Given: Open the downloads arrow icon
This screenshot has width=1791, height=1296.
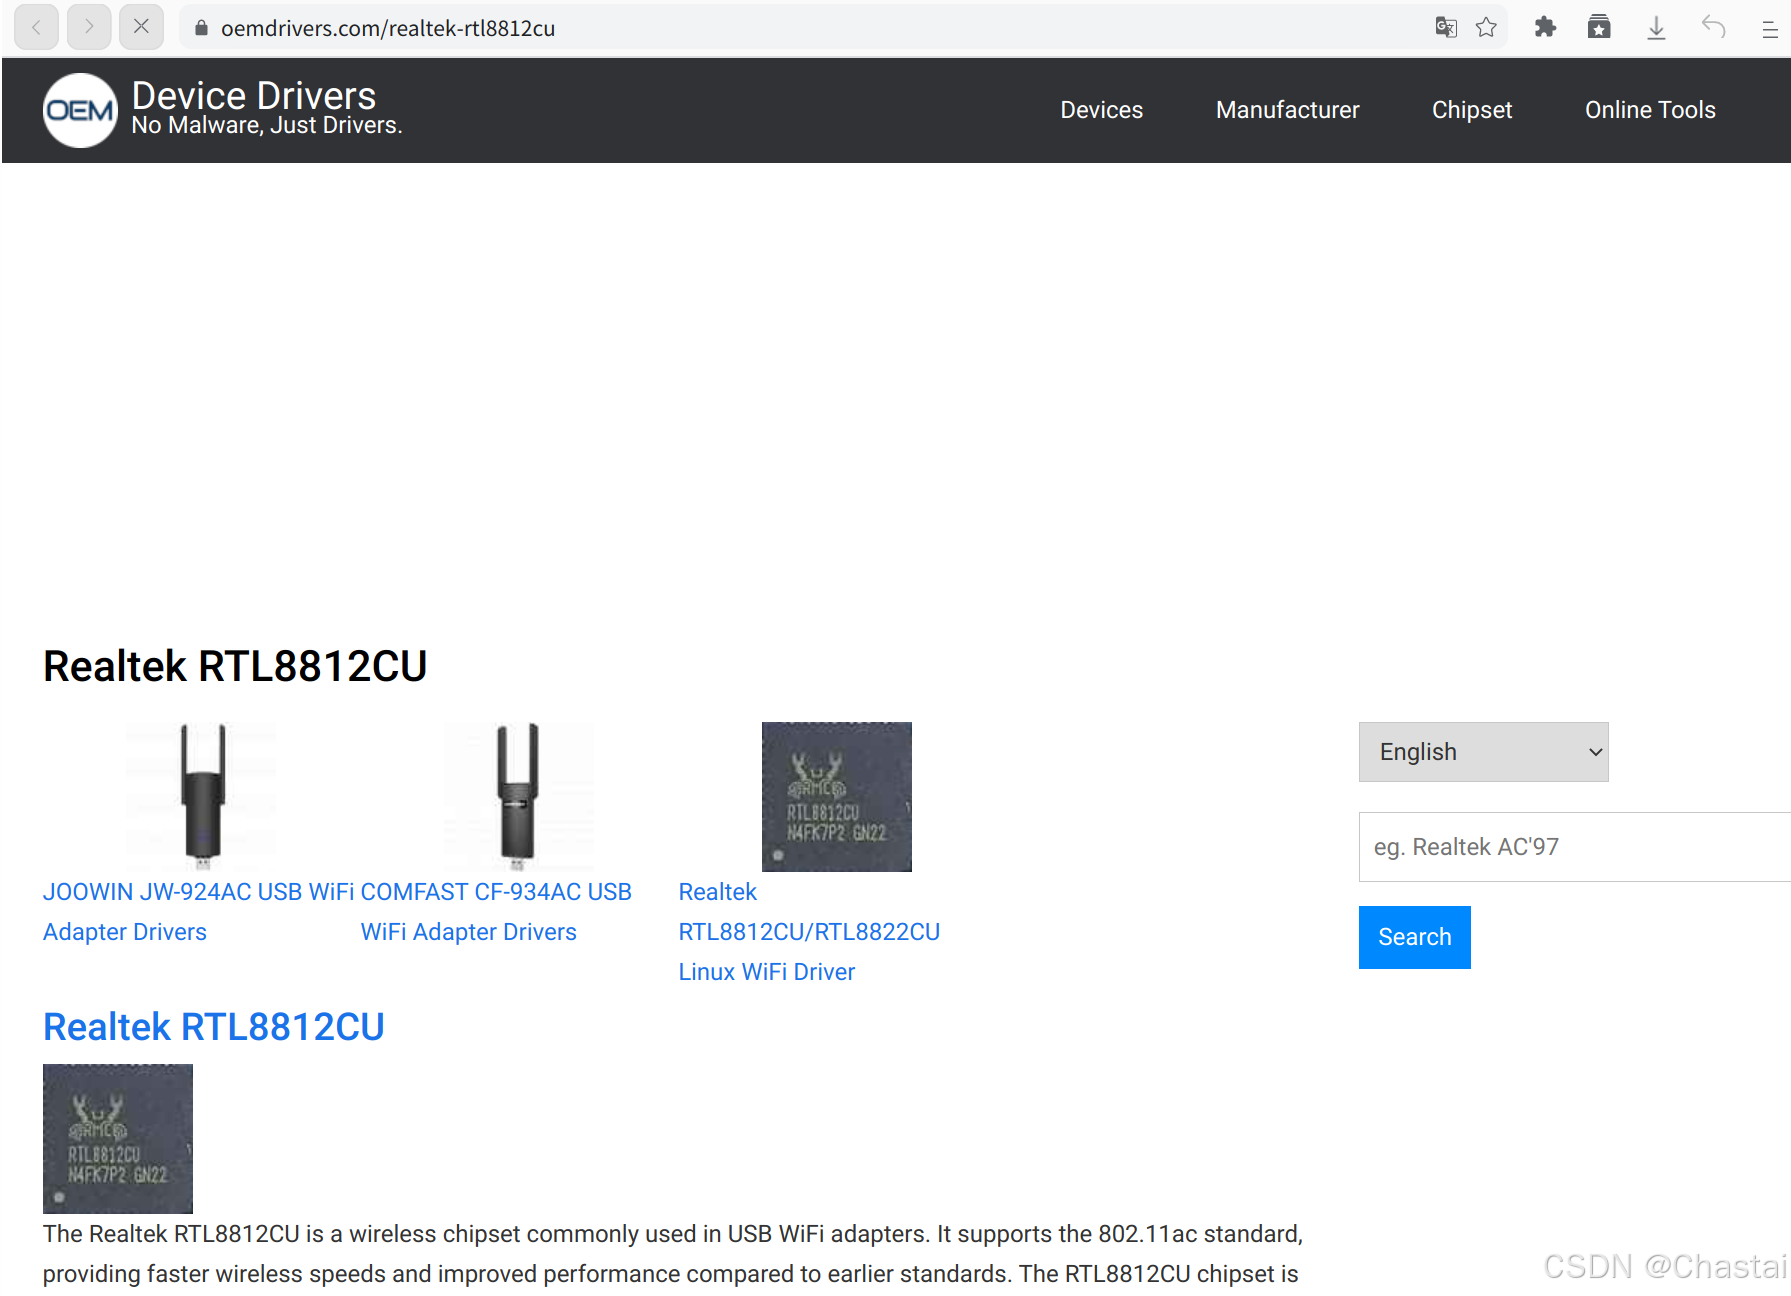Looking at the screenshot, I should click(x=1656, y=27).
